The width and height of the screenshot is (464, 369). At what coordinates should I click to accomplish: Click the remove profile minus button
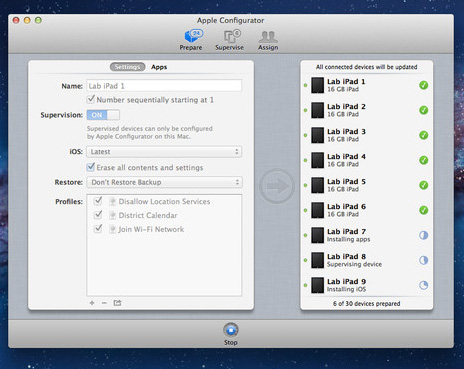tap(104, 303)
